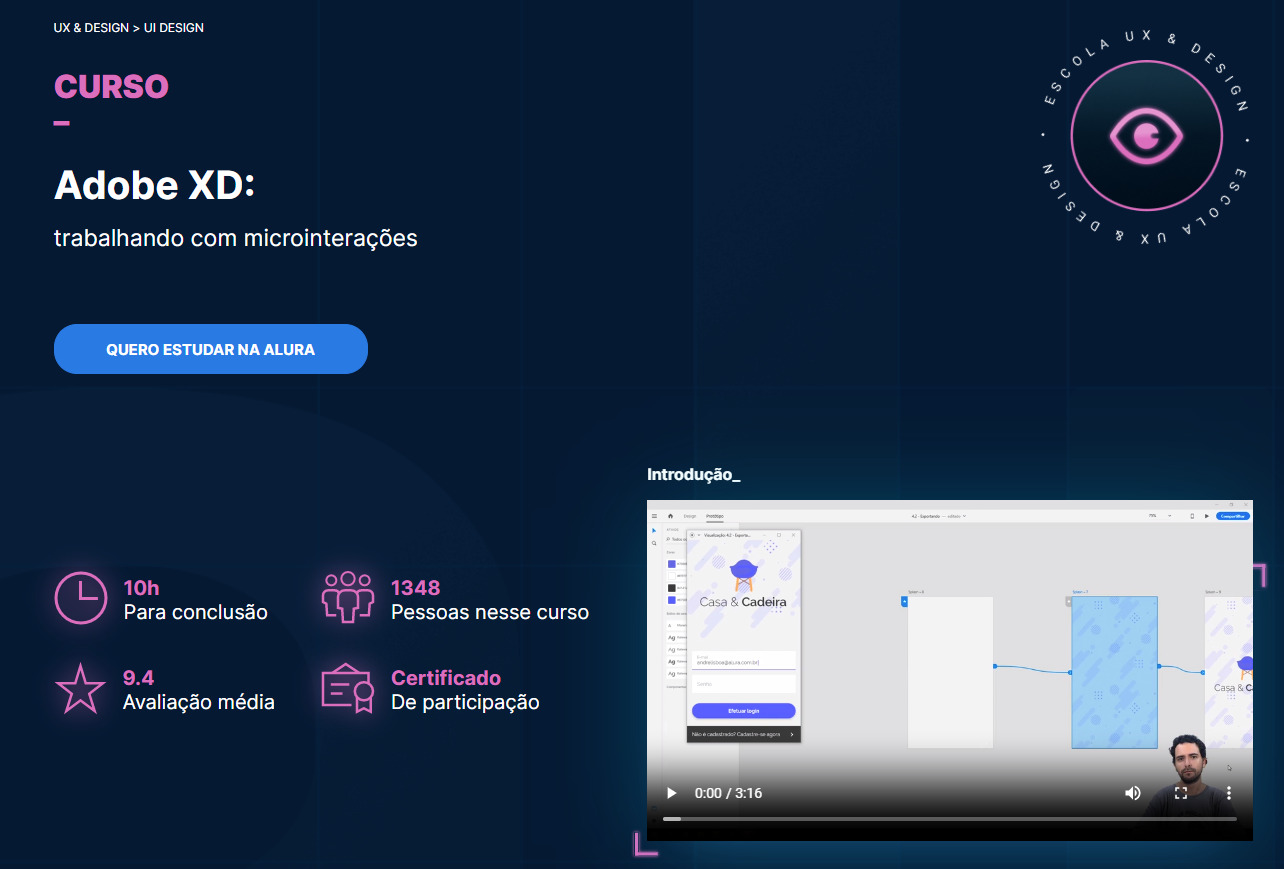Click the video's 0:00 / 3:16 time display
The width and height of the screenshot is (1284, 869).
728,793
